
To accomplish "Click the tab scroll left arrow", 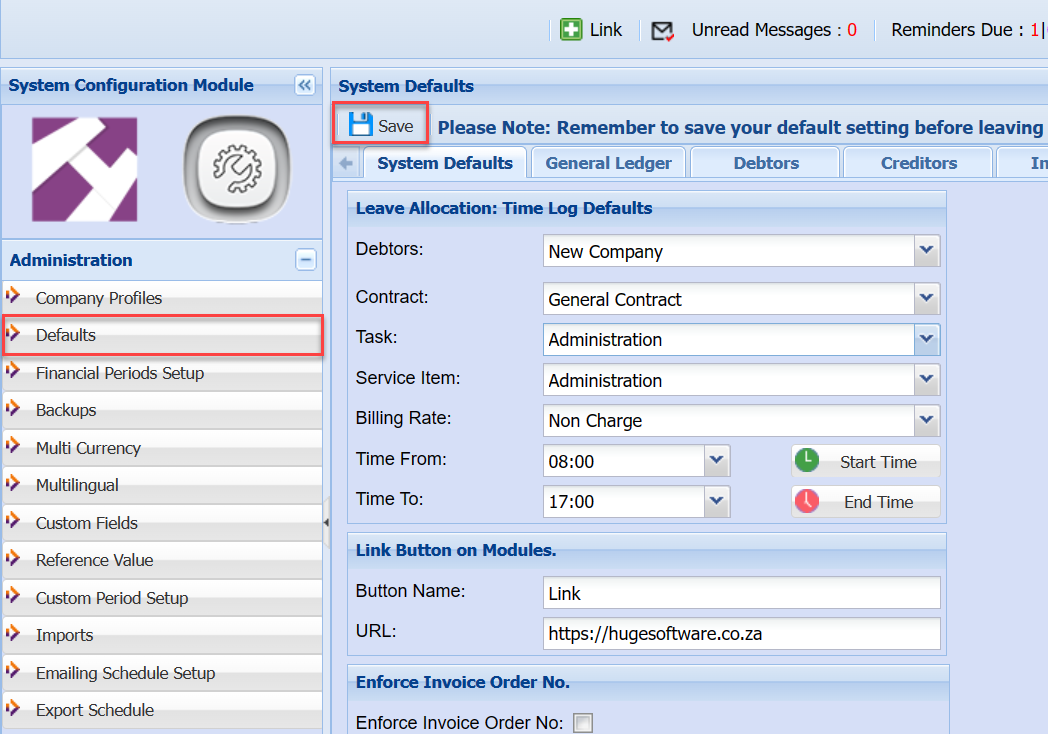I will [347, 163].
